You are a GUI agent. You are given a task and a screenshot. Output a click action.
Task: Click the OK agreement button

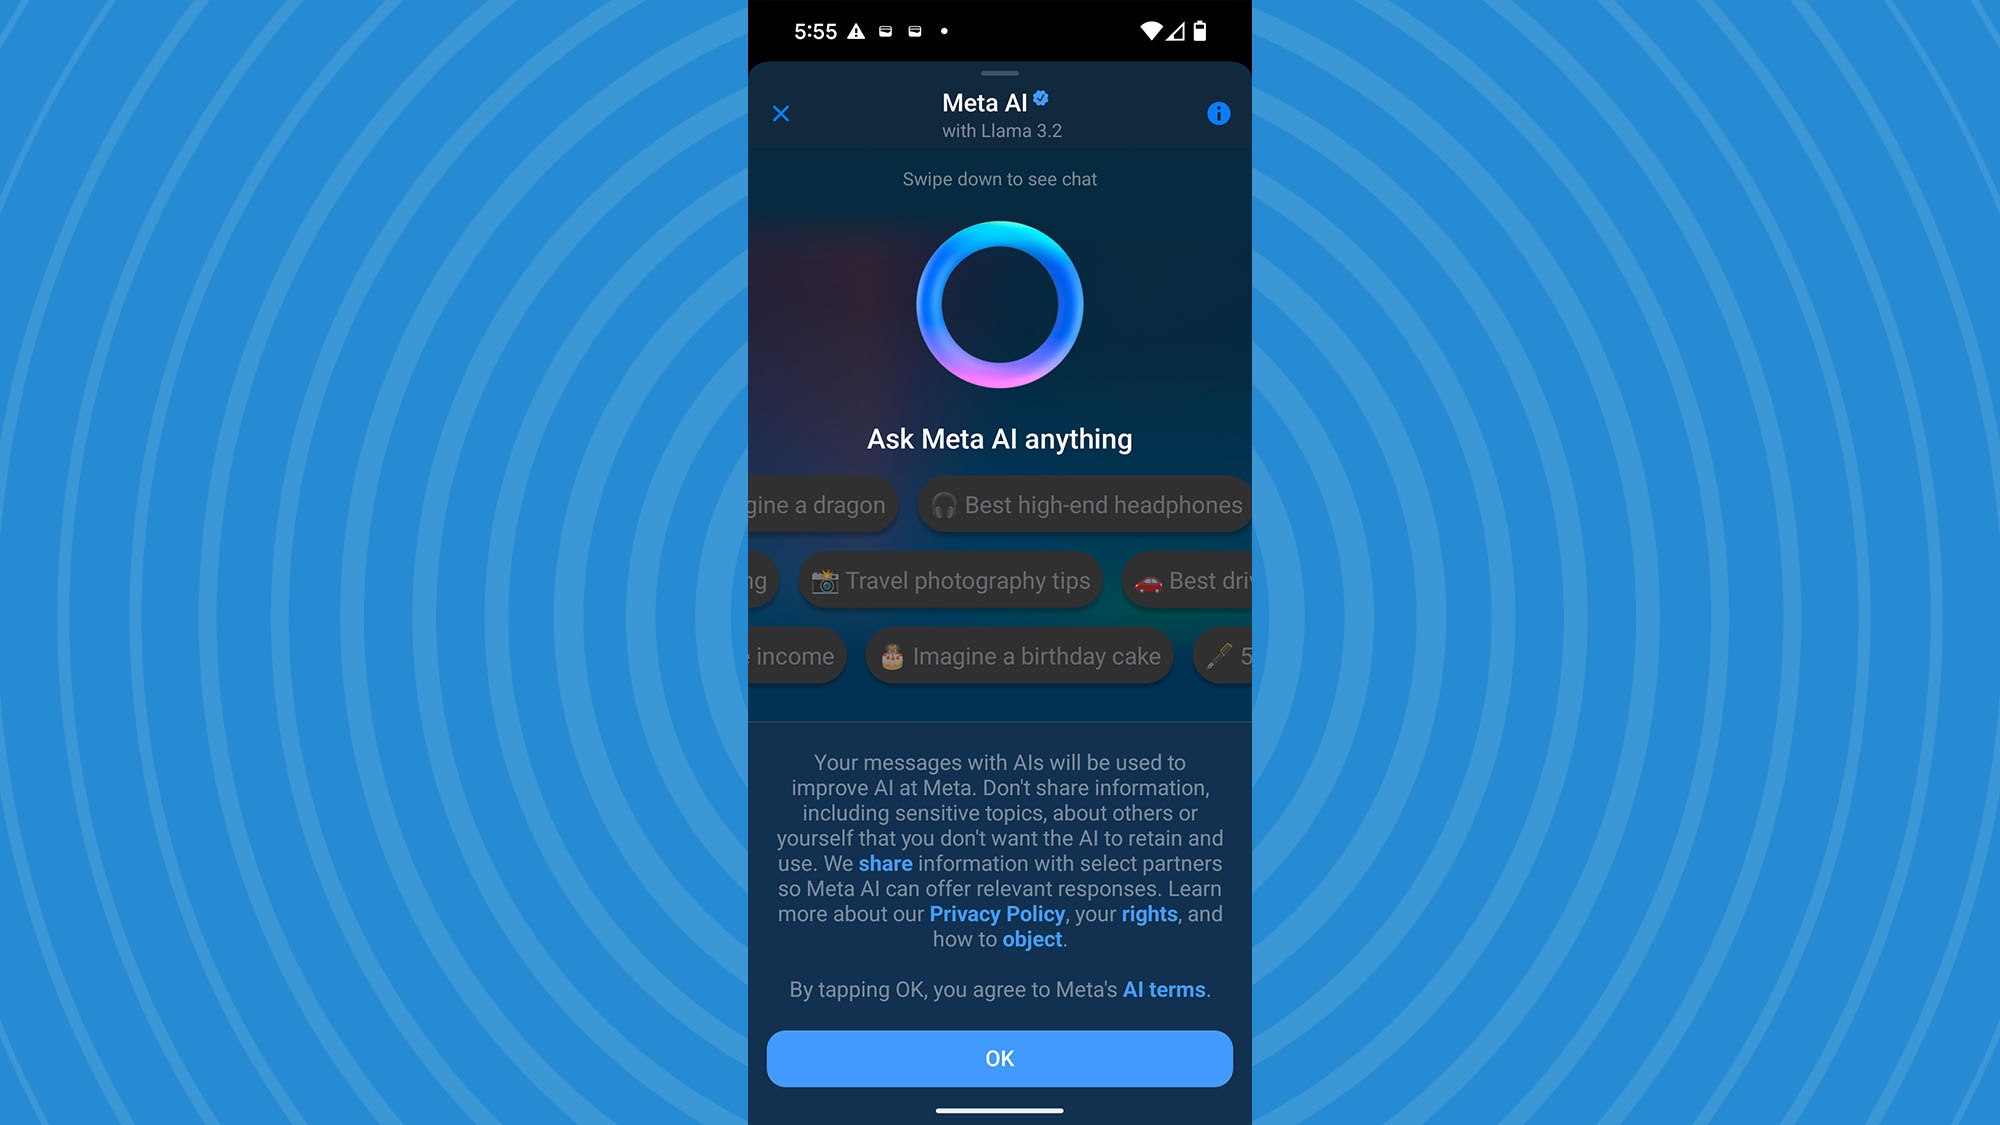(x=1000, y=1056)
